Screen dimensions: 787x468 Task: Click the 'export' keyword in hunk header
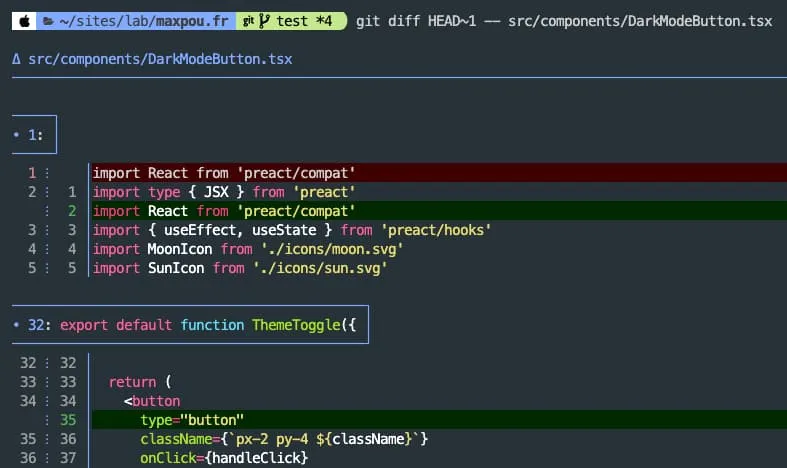click(84, 325)
